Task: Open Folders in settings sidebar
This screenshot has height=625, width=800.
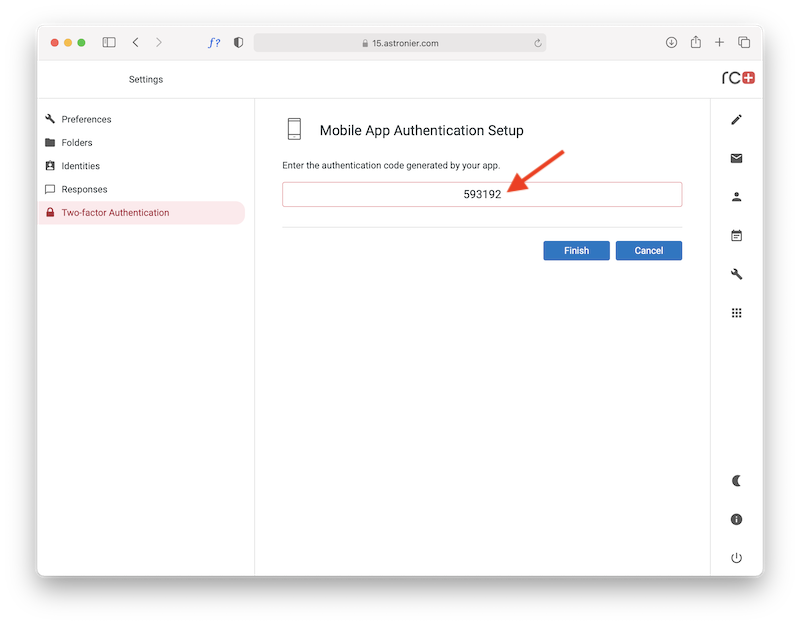Action: click(142, 142)
